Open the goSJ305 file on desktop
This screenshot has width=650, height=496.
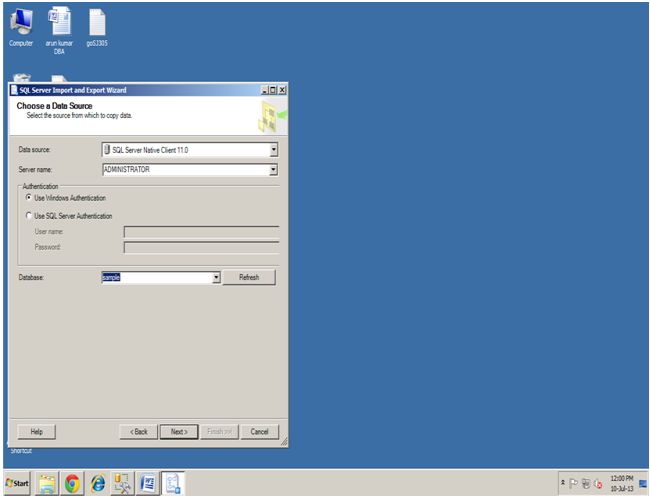pos(97,27)
